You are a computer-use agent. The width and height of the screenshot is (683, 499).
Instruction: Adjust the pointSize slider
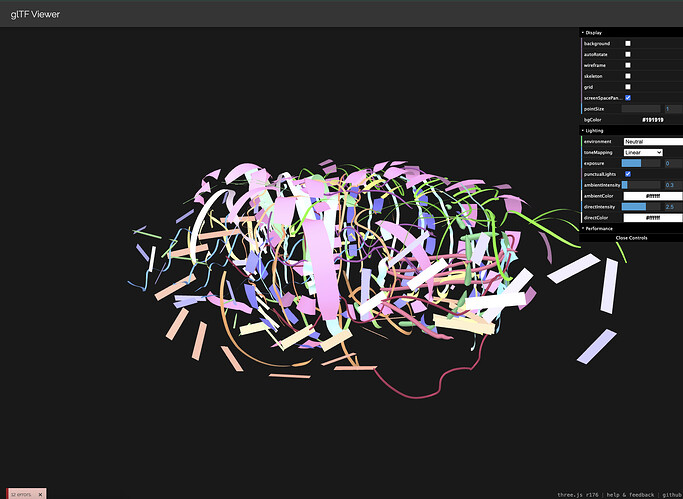(x=641, y=109)
